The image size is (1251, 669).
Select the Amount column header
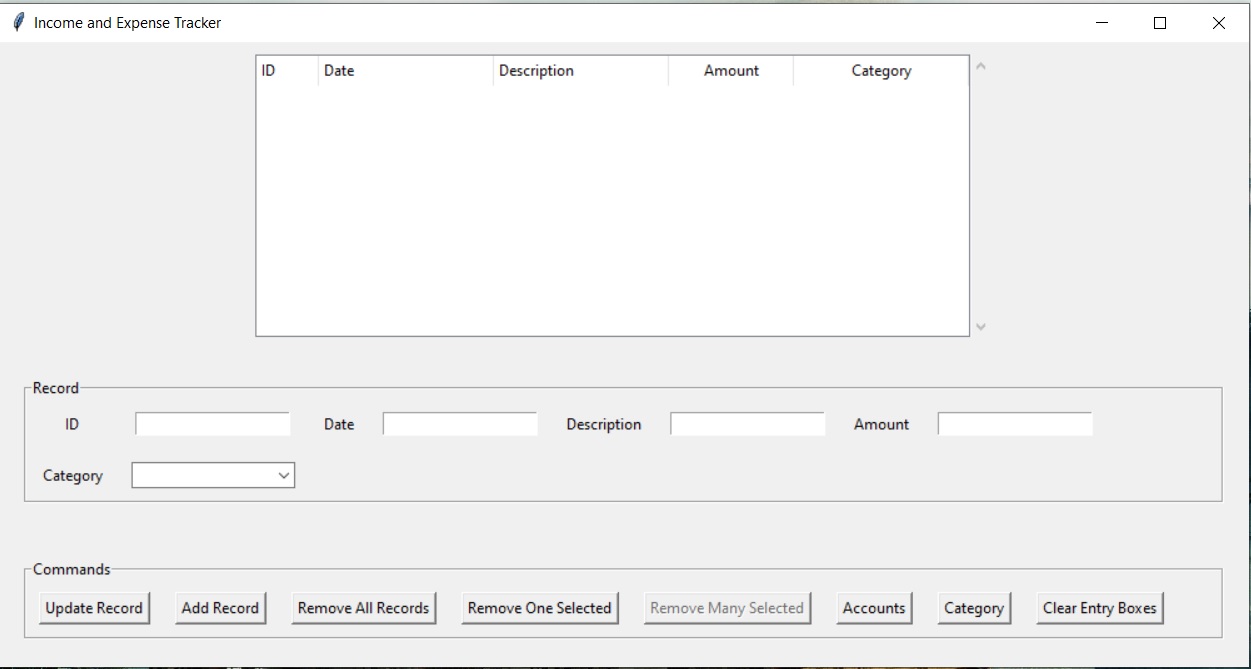[x=731, y=71]
